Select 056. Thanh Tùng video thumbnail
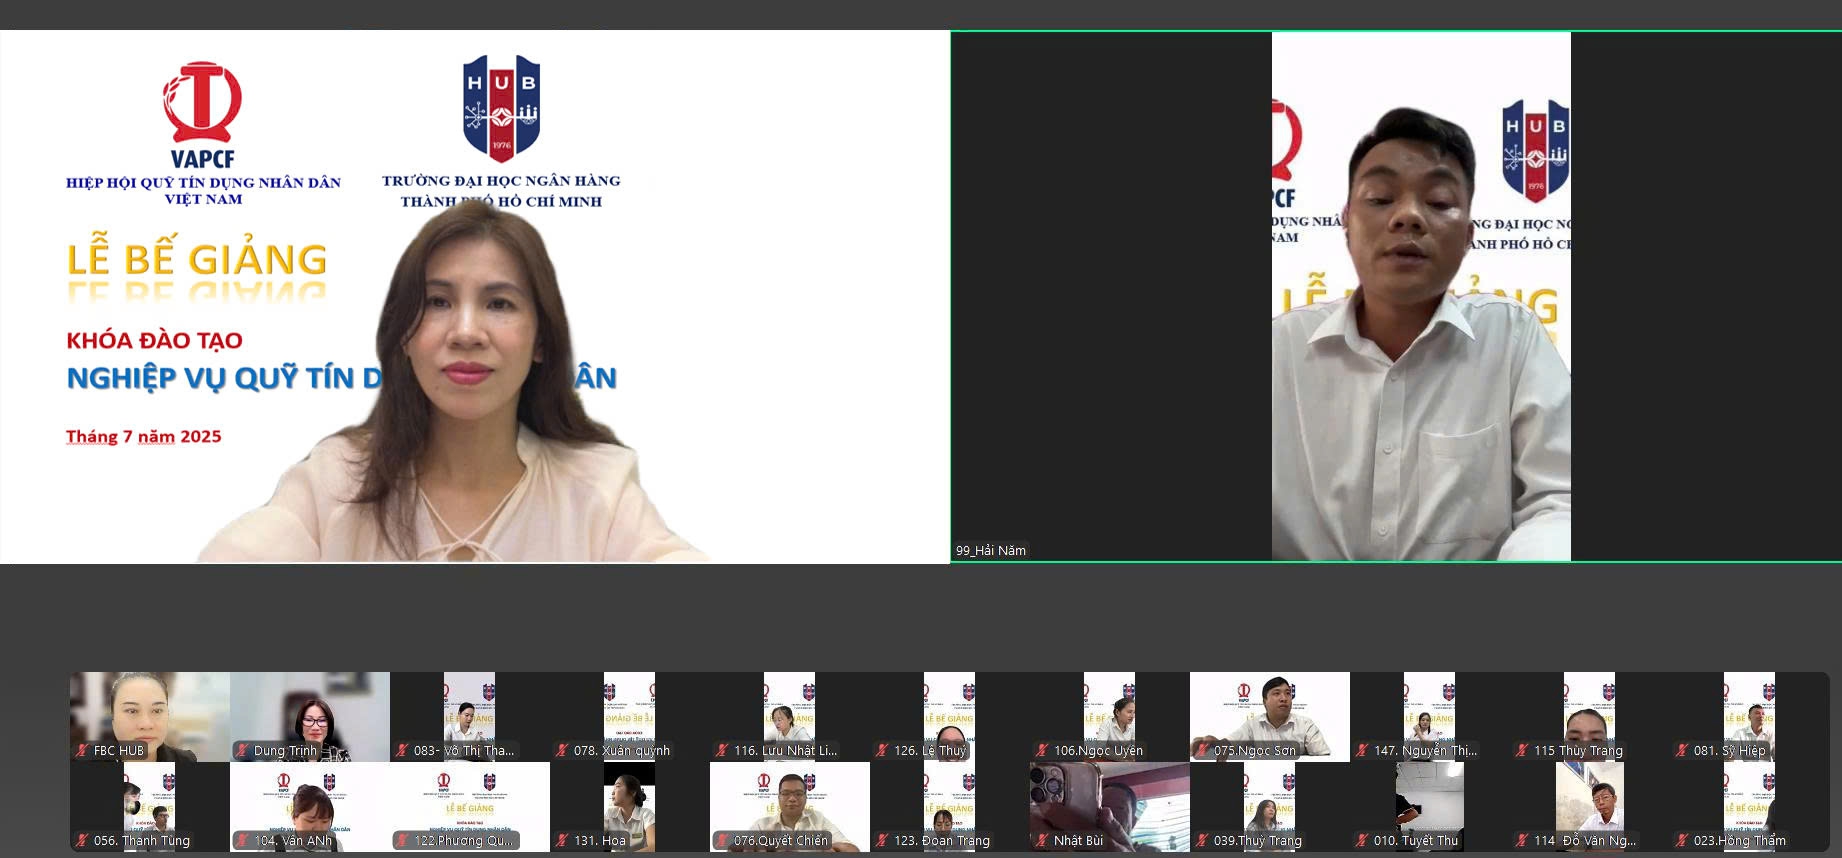The width and height of the screenshot is (1842, 858). coord(150,807)
